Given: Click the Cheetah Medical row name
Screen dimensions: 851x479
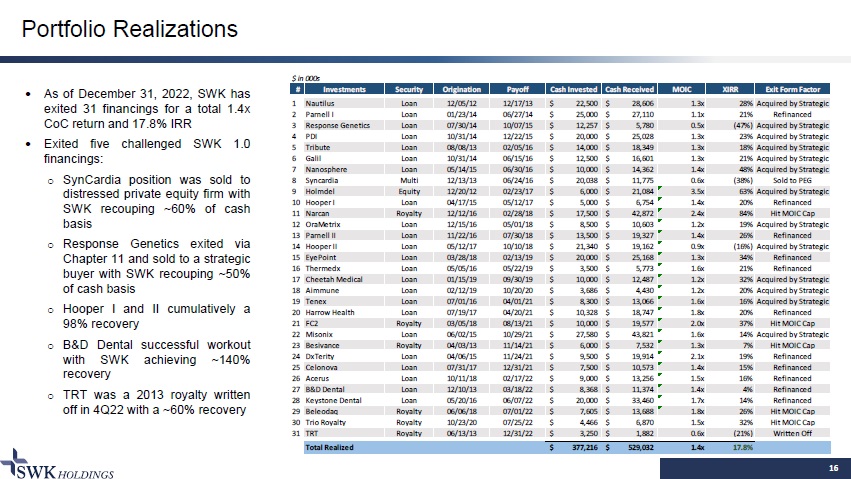Looking at the screenshot, I should click(333, 279).
